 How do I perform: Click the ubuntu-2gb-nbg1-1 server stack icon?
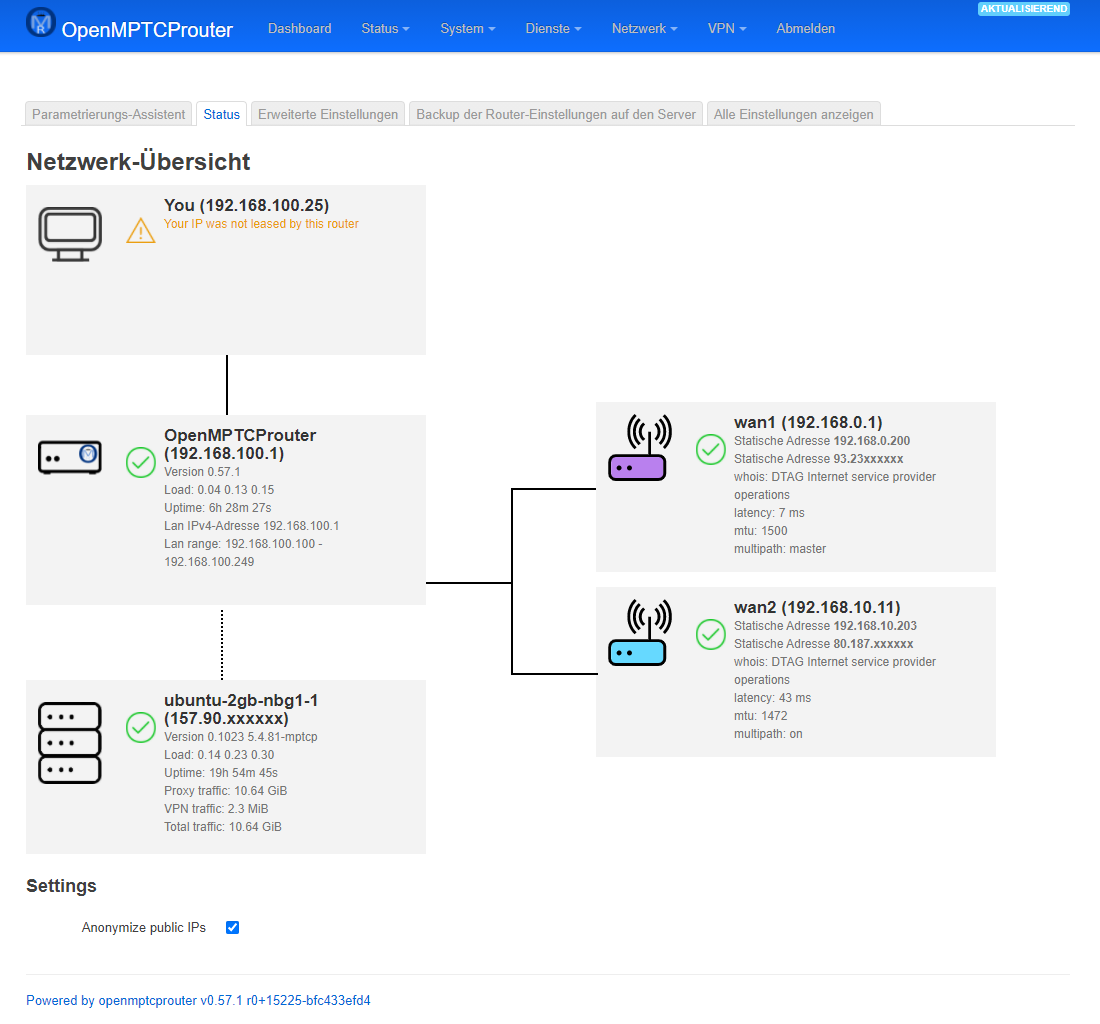click(70, 743)
